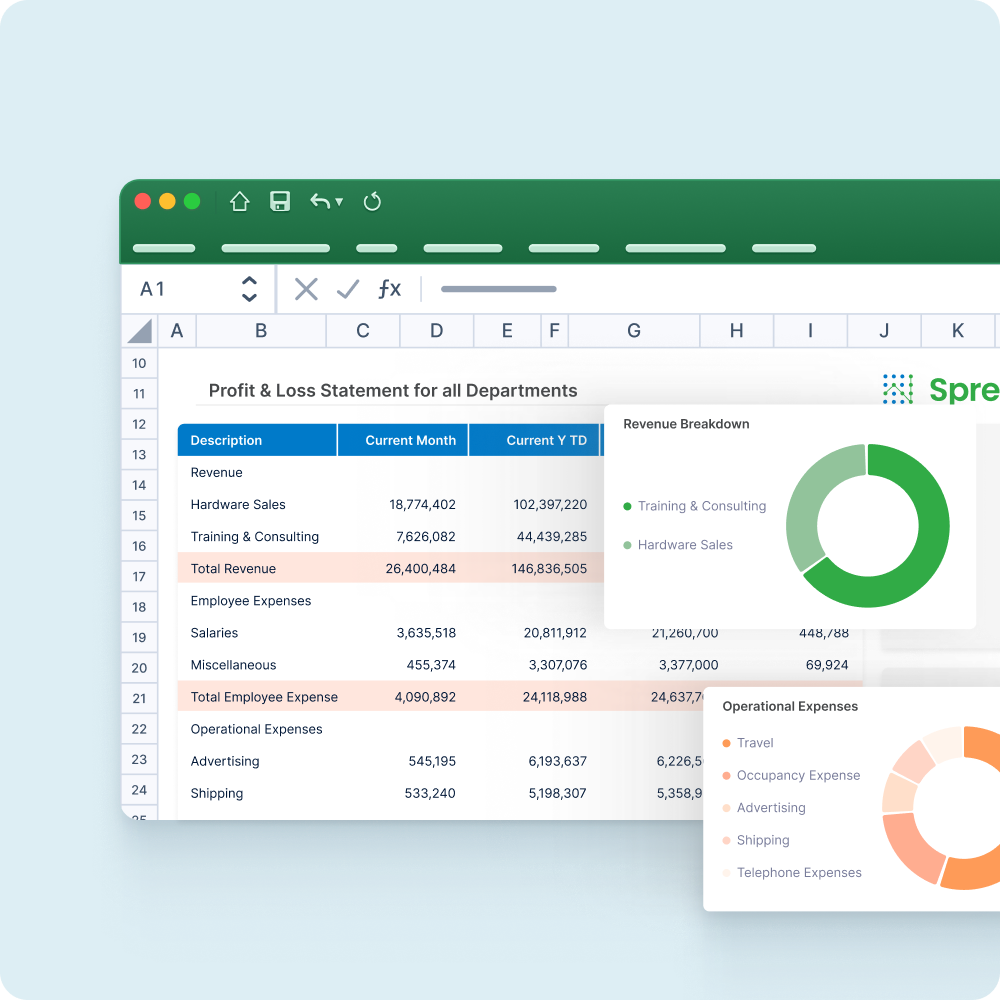This screenshot has height=1000, width=1000.
Task: Confirm formula entry with checkmark icon
Action: [348, 289]
